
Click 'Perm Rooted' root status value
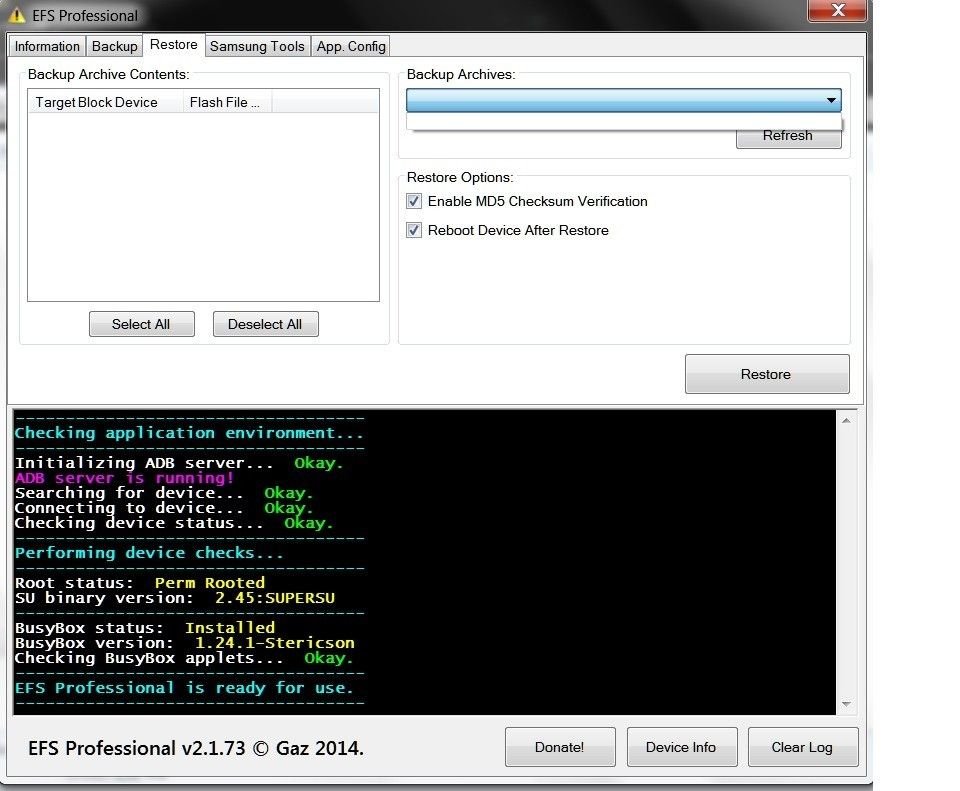tap(209, 582)
